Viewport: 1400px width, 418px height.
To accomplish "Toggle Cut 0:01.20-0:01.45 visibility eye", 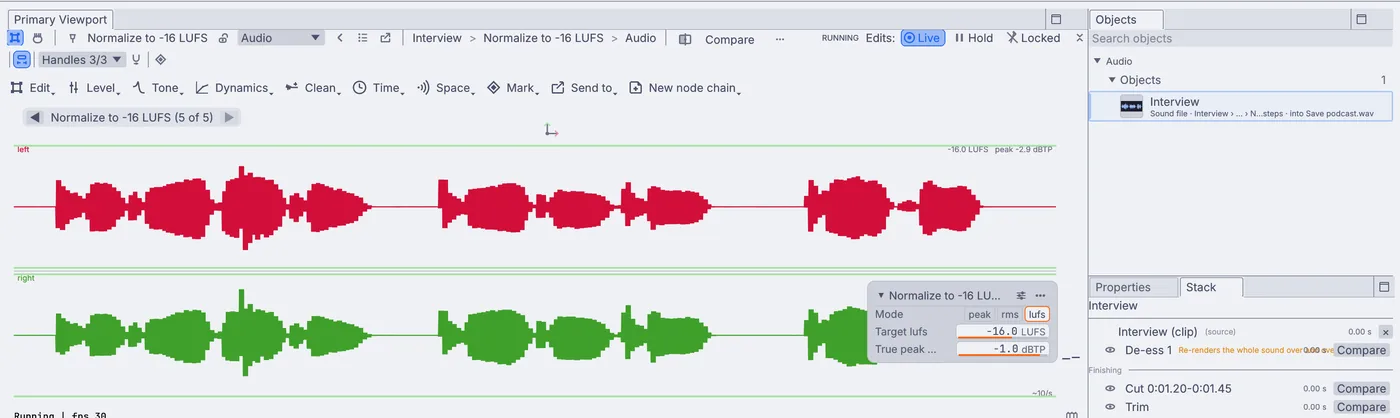I will pyautogui.click(x=1110, y=388).
